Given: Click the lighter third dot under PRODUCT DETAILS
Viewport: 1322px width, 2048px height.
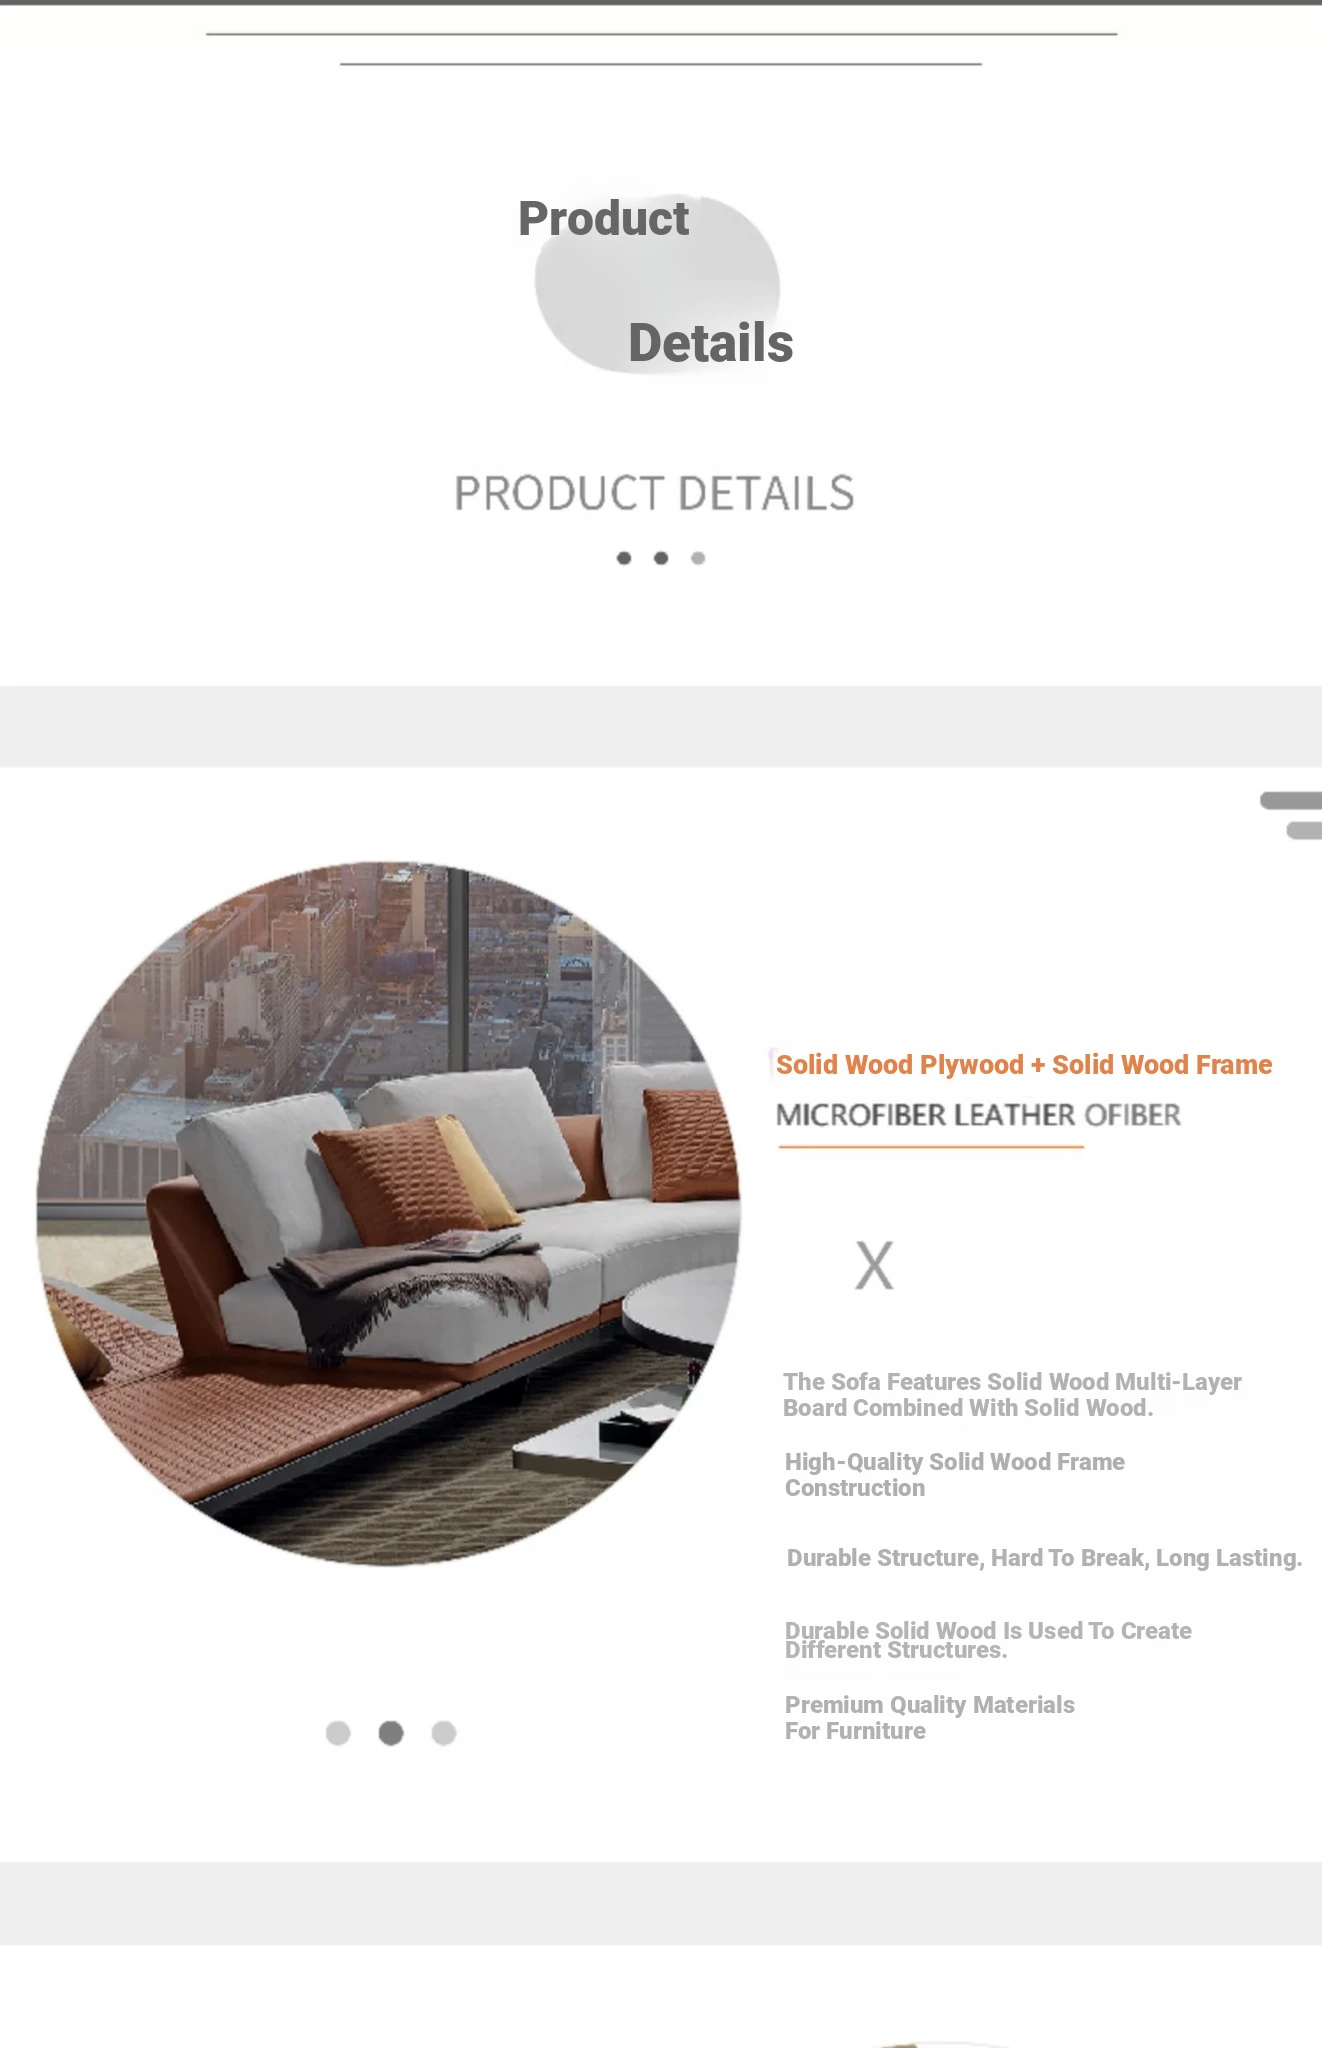Looking at the screenshot, I should (698, 558).
